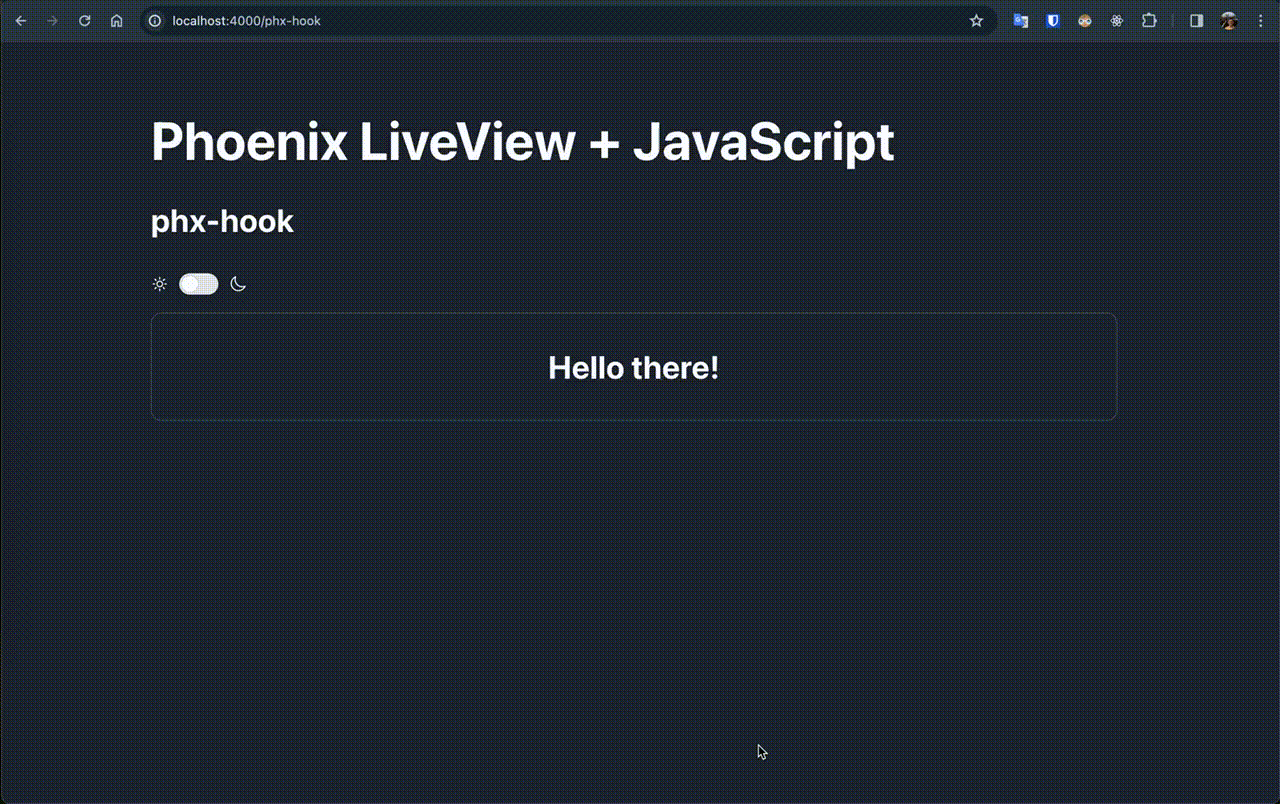
Task: Open the React Developer Tools extension
Action: [x=1116, y=20]
